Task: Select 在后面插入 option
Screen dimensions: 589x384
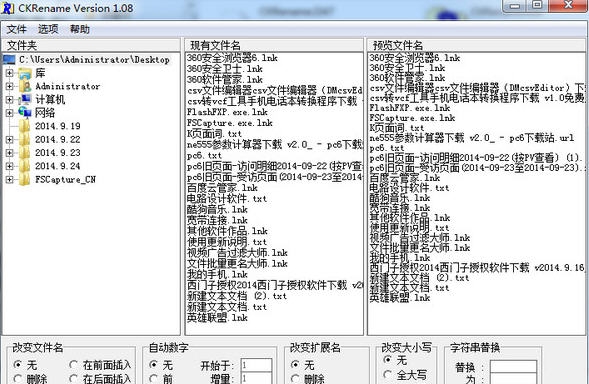Action: click(100, 378)
